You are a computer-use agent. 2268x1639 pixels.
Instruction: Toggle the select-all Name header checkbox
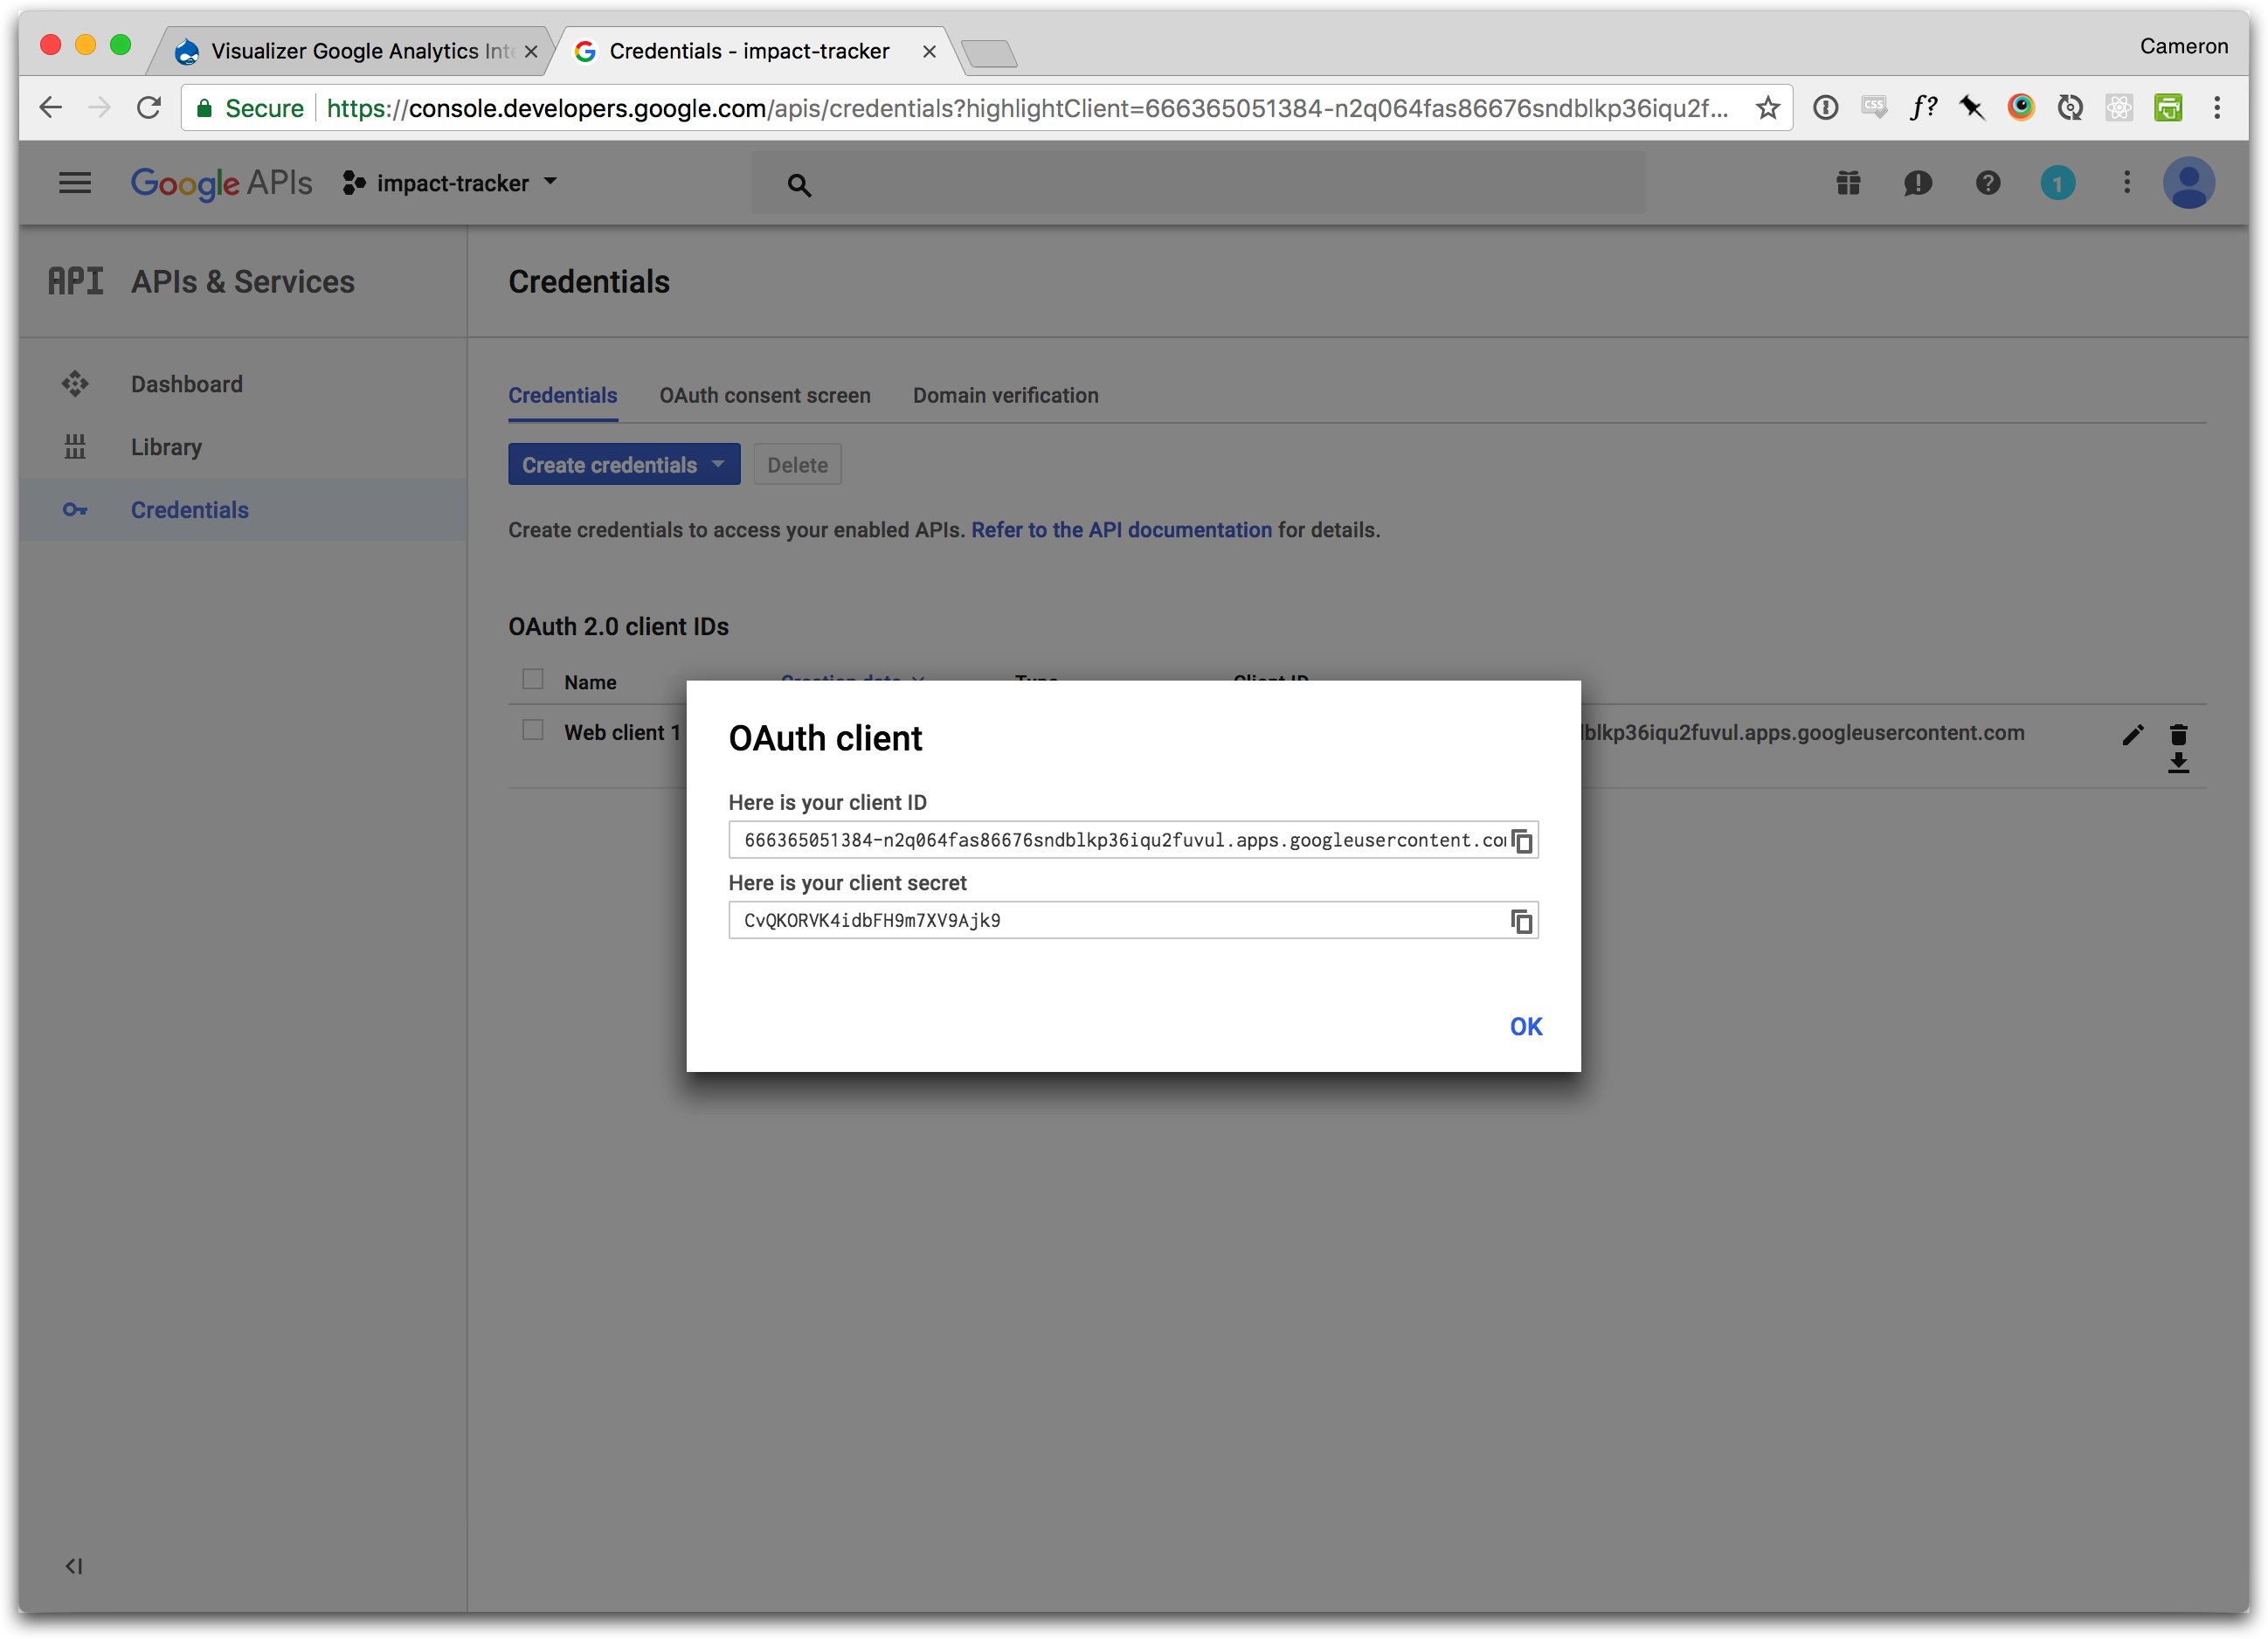point(533,680)
